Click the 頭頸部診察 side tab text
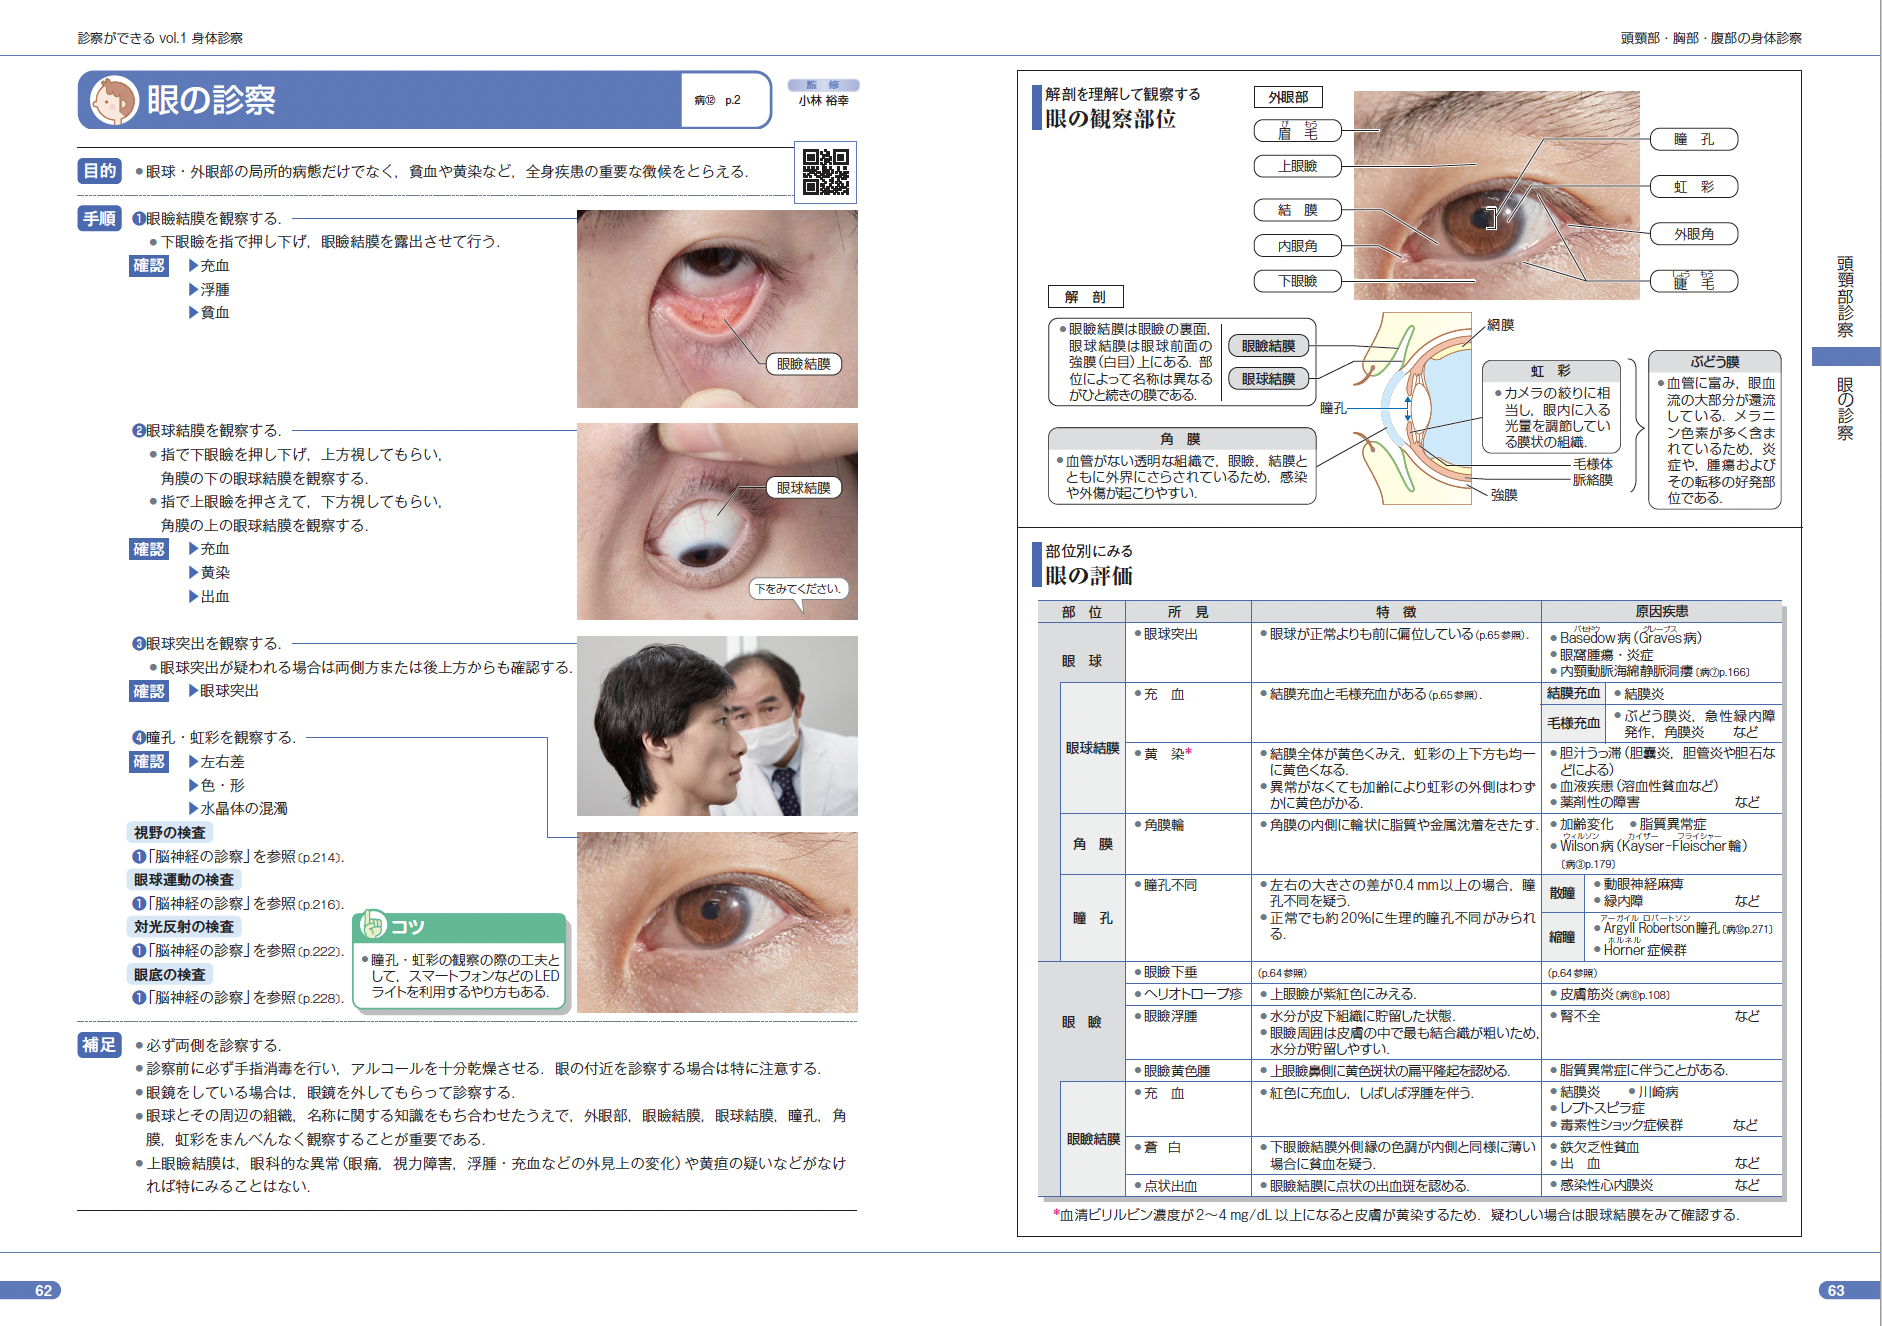Screen dimensions: 1882x1326 [x=1845, y=297]
